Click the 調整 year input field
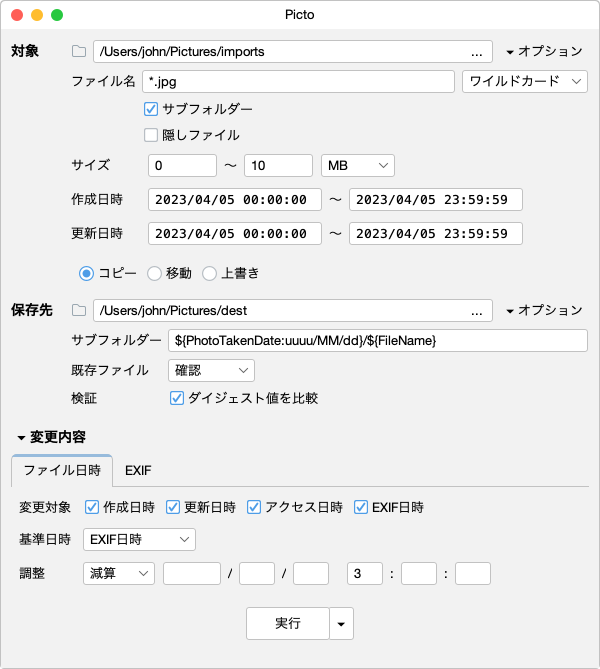Viewport: 600px width, 669px height. (192, 573)
